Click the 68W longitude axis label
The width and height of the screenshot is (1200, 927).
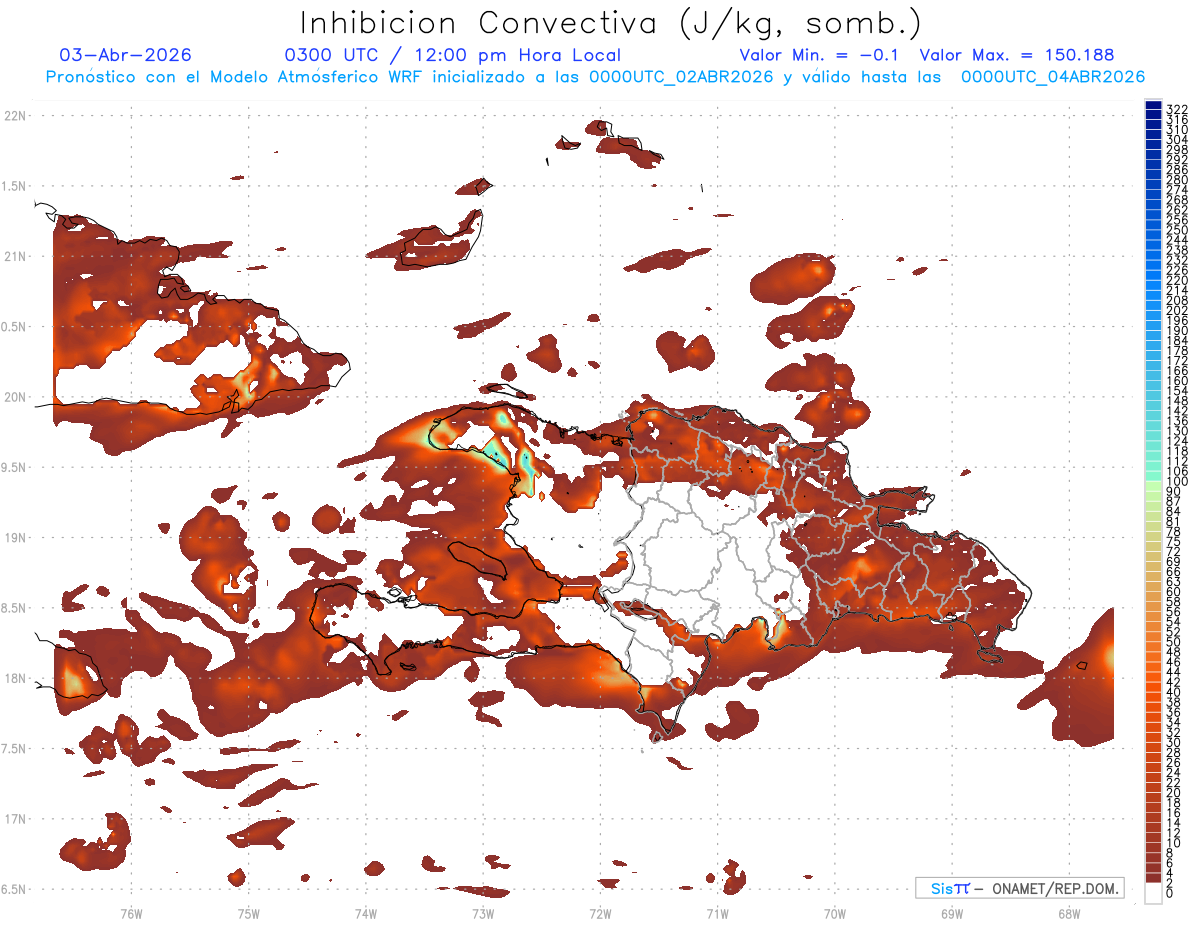point(1069,913)
